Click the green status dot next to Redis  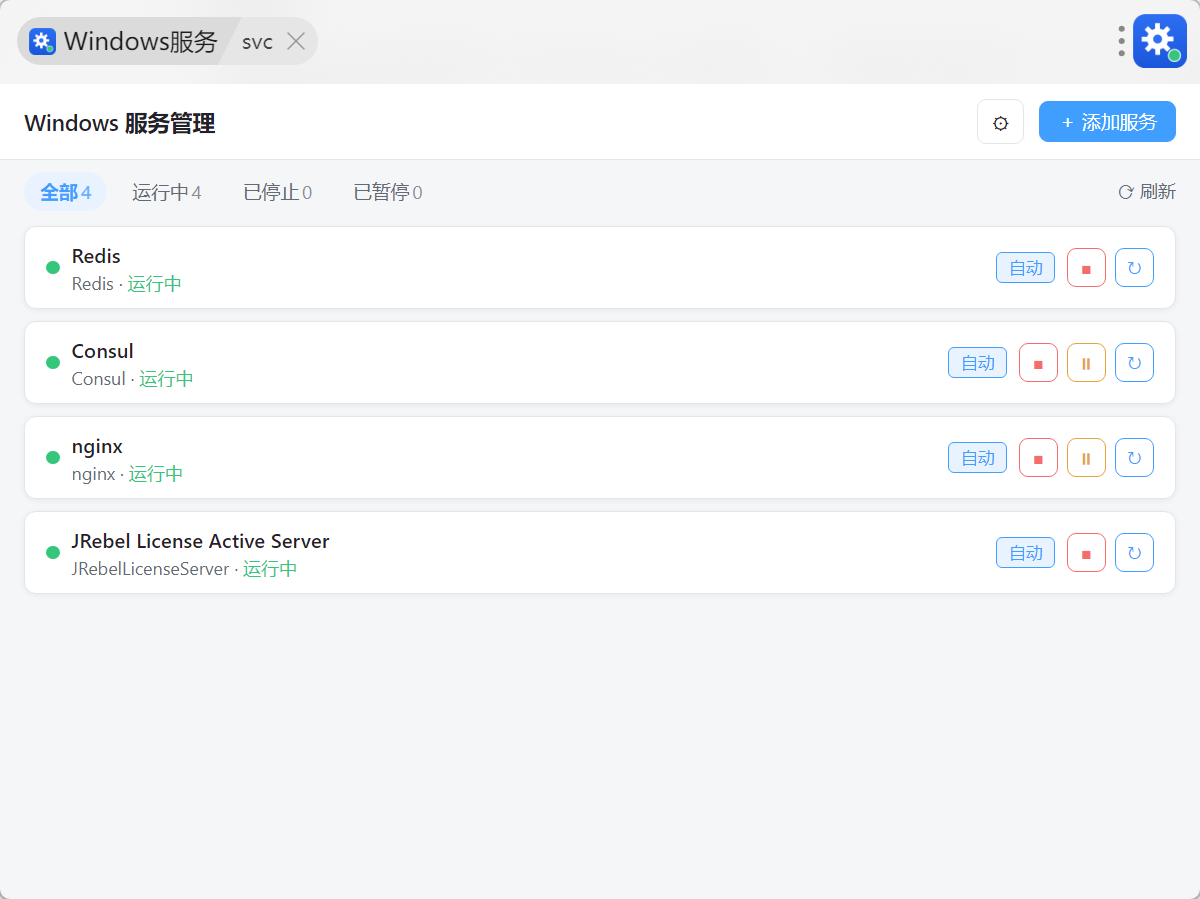53,267
